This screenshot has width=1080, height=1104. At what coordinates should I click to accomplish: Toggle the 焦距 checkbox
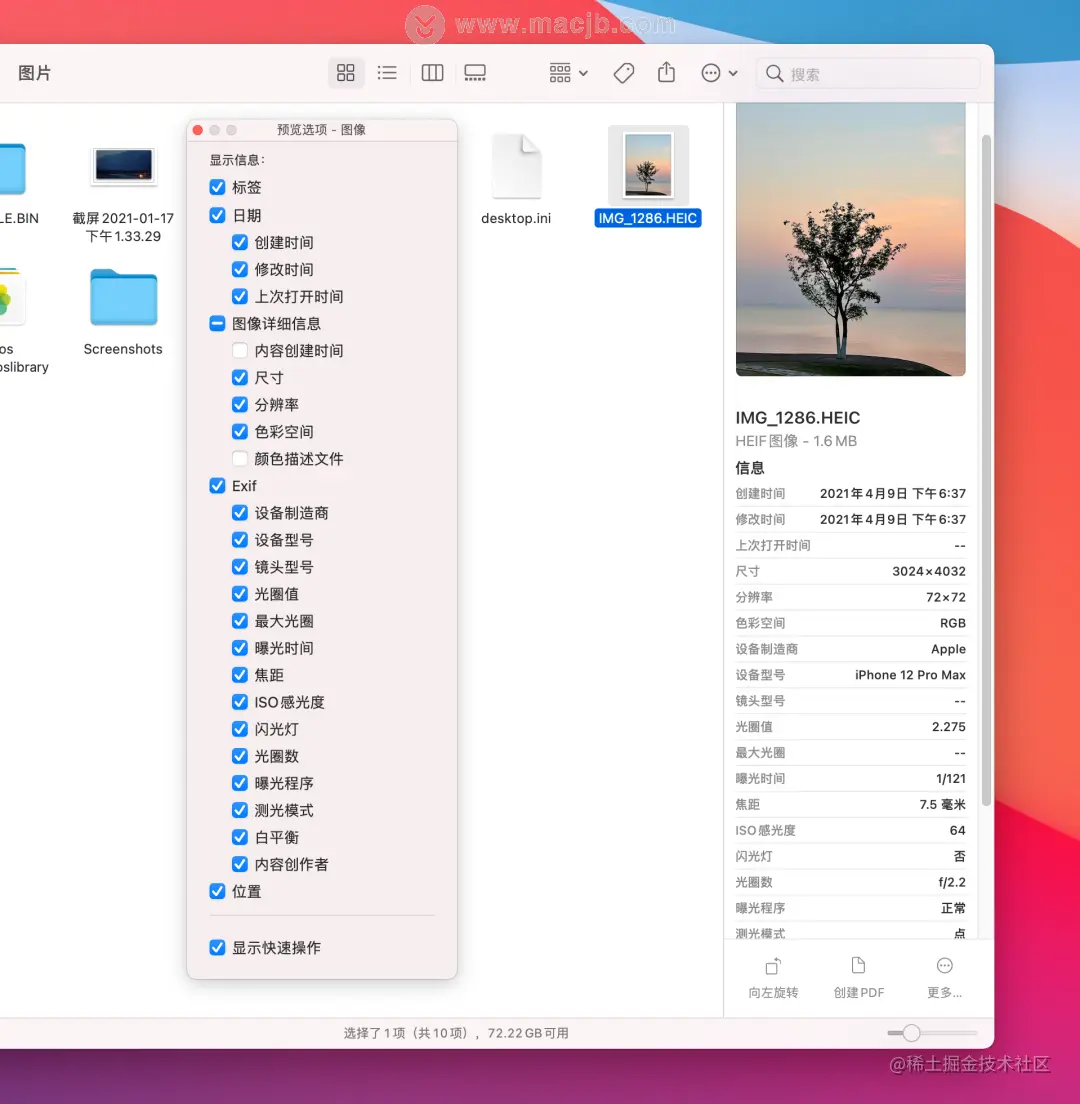240,675
